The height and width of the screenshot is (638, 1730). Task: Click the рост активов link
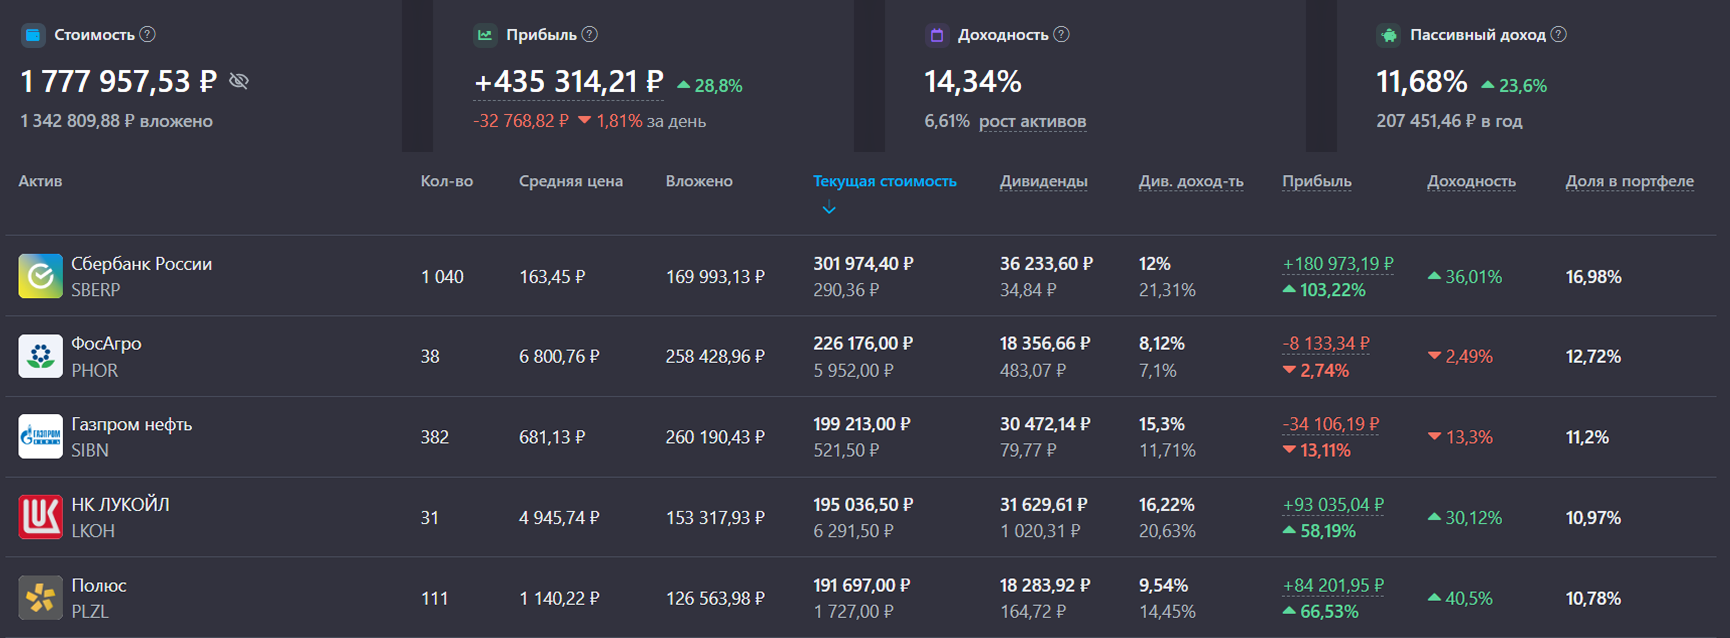1032,121
